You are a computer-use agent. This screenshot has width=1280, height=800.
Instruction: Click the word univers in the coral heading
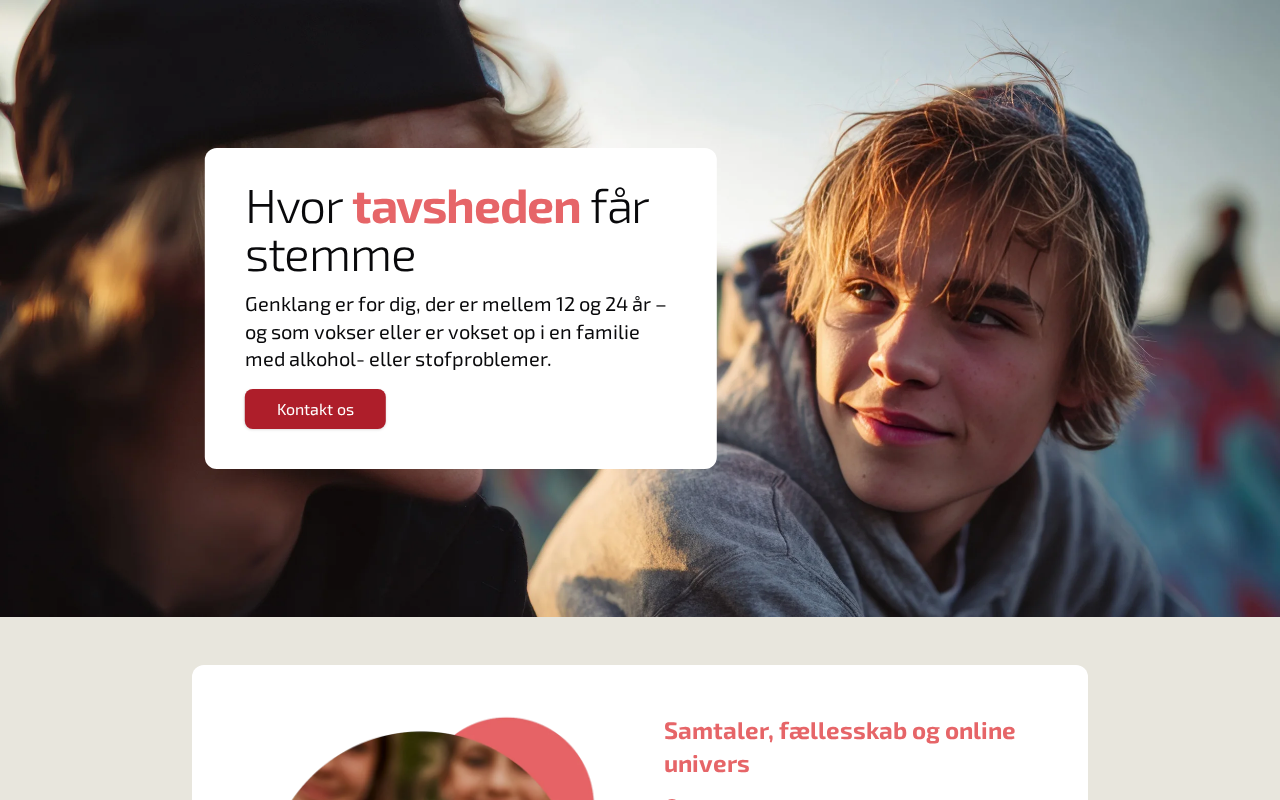point(707,764)
